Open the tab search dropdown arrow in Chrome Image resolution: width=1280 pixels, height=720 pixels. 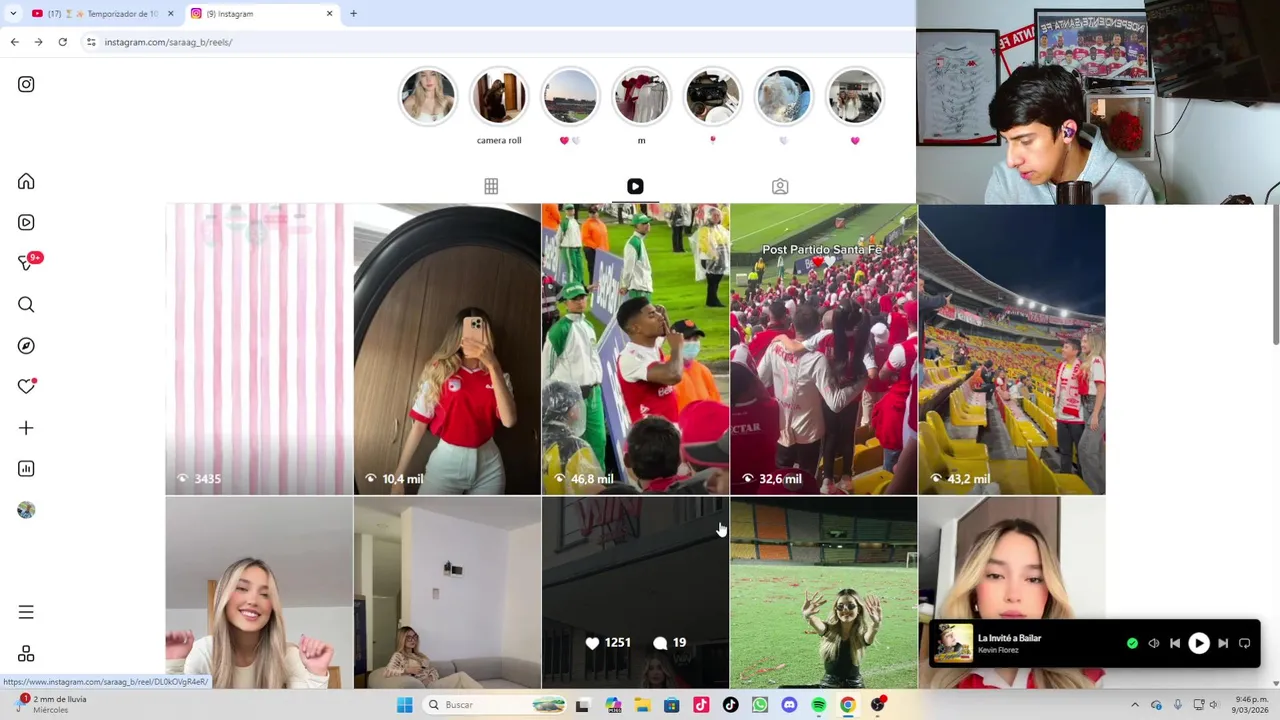pos(13,13)
